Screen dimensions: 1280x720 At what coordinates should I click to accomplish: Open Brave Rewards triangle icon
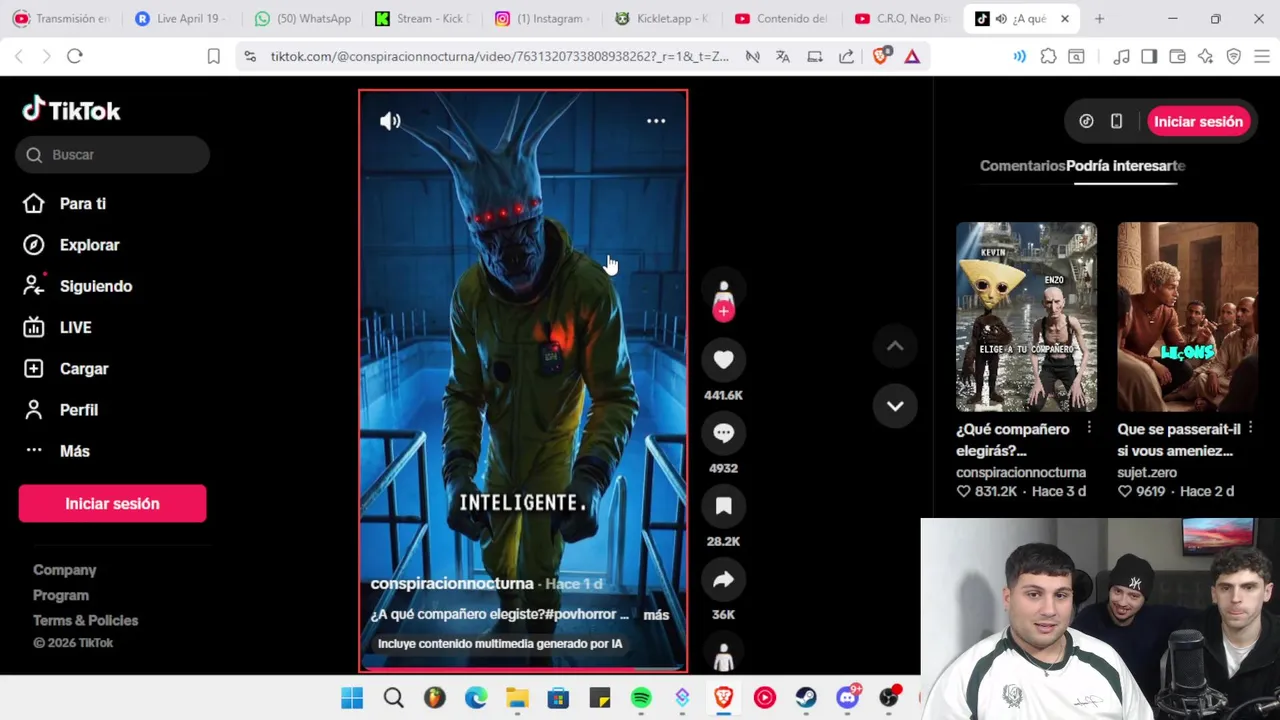point(912,57)
